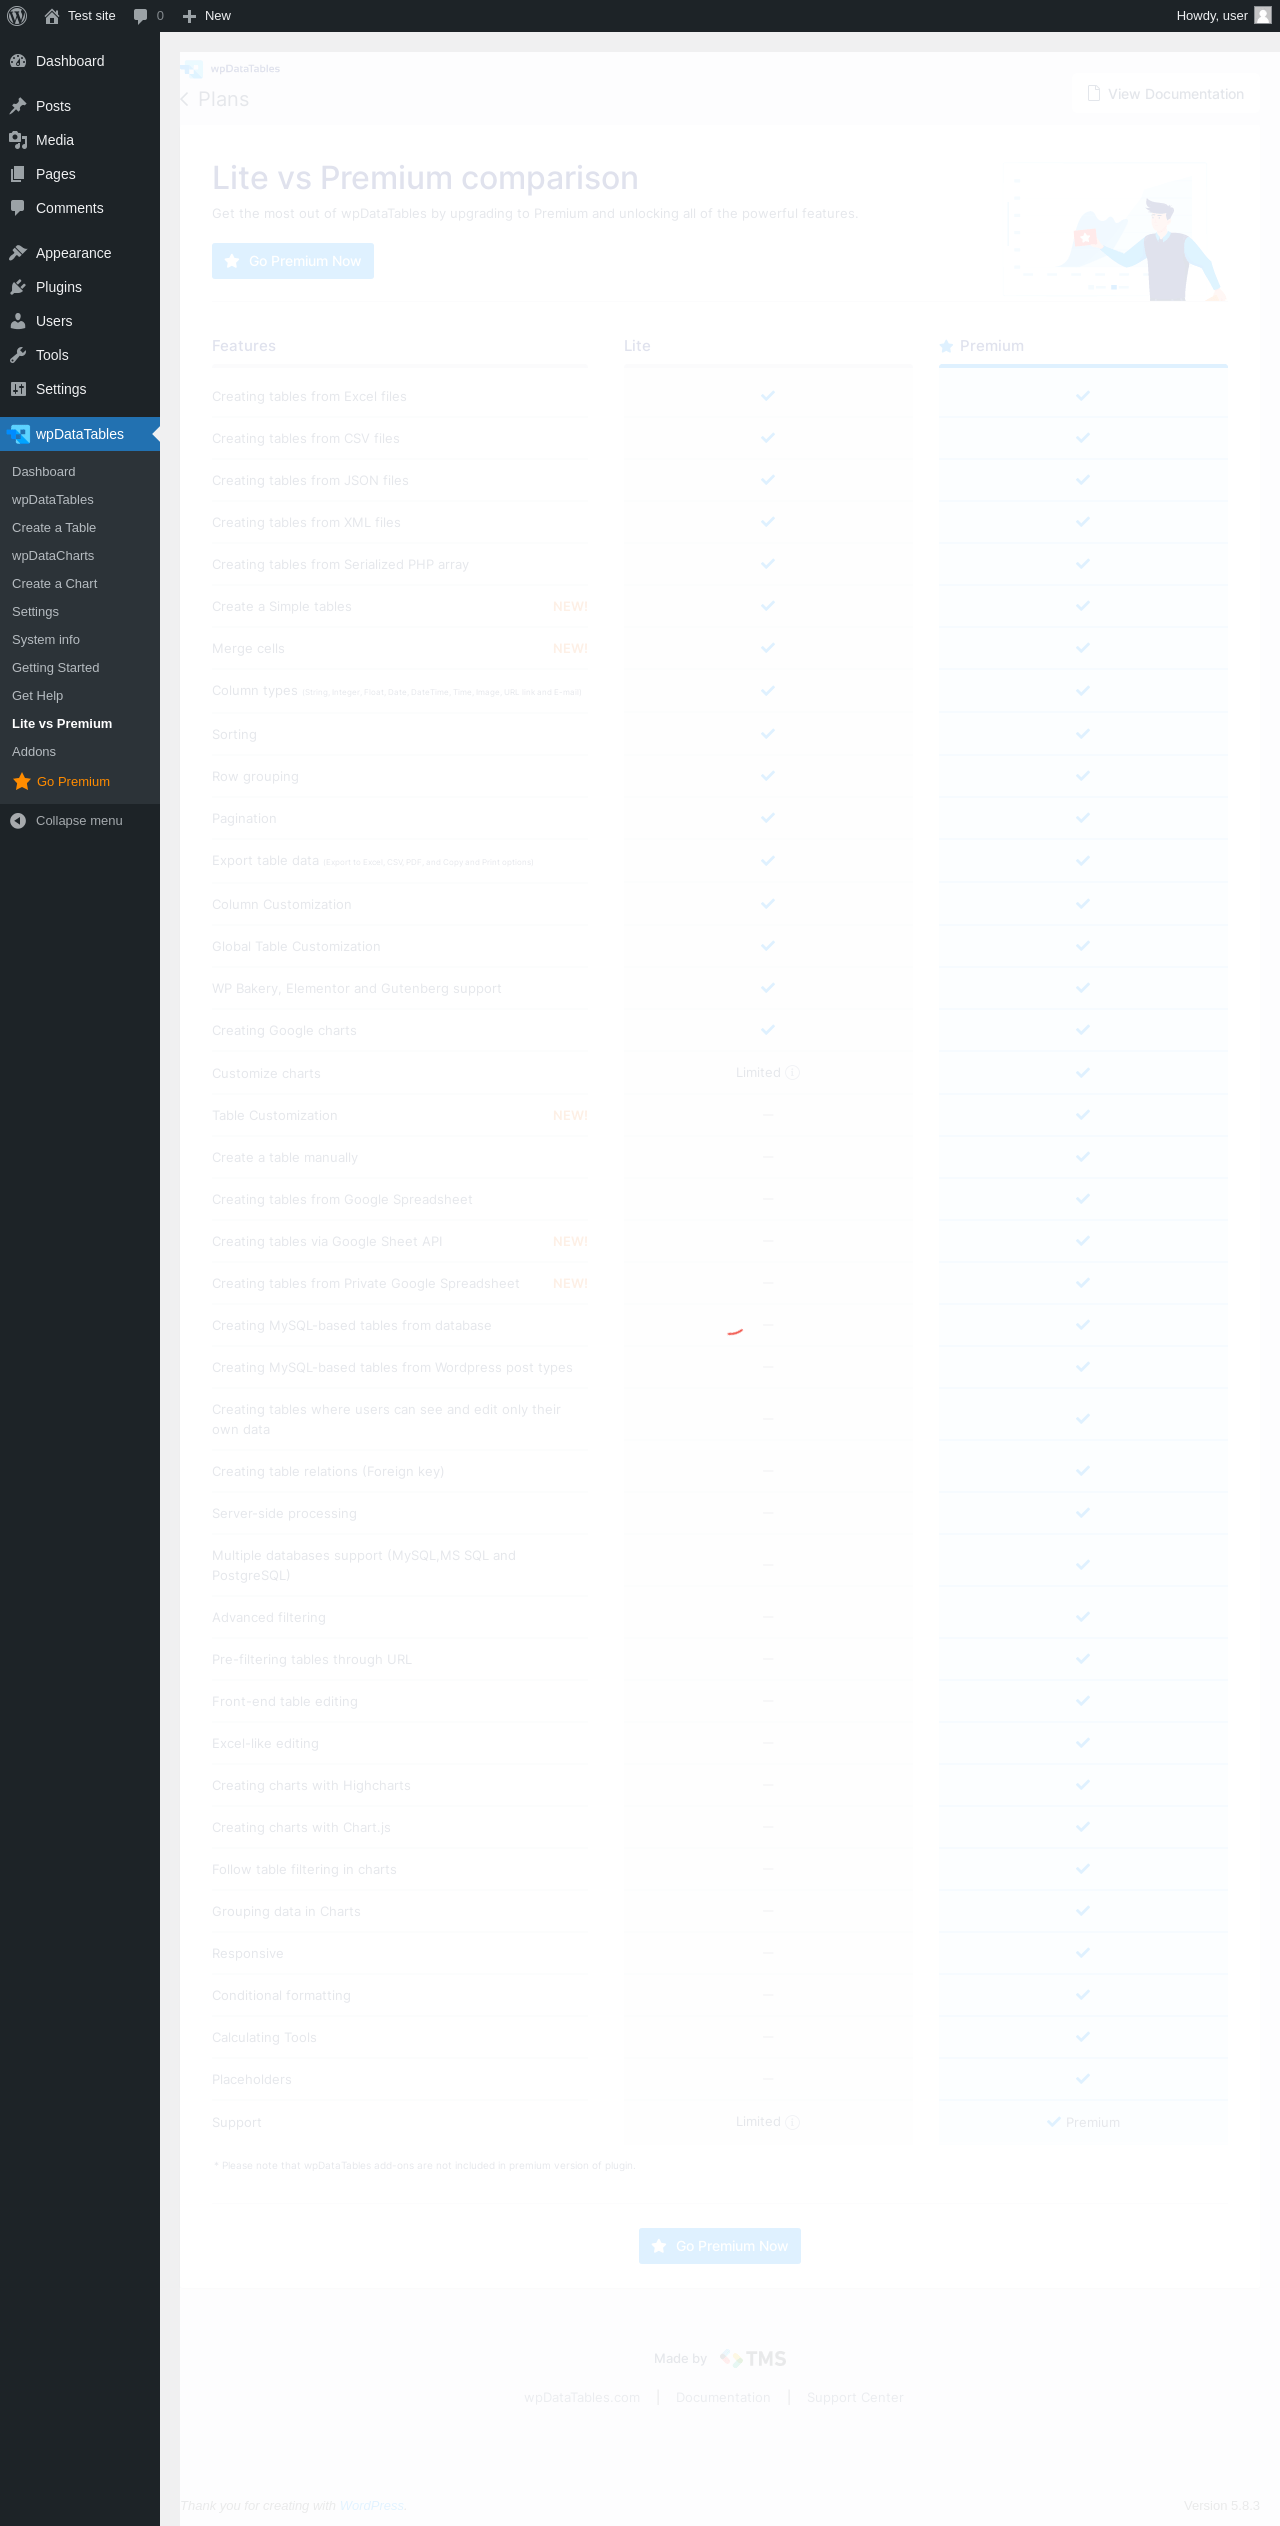Open Support Center footer link

(855, 2397)
